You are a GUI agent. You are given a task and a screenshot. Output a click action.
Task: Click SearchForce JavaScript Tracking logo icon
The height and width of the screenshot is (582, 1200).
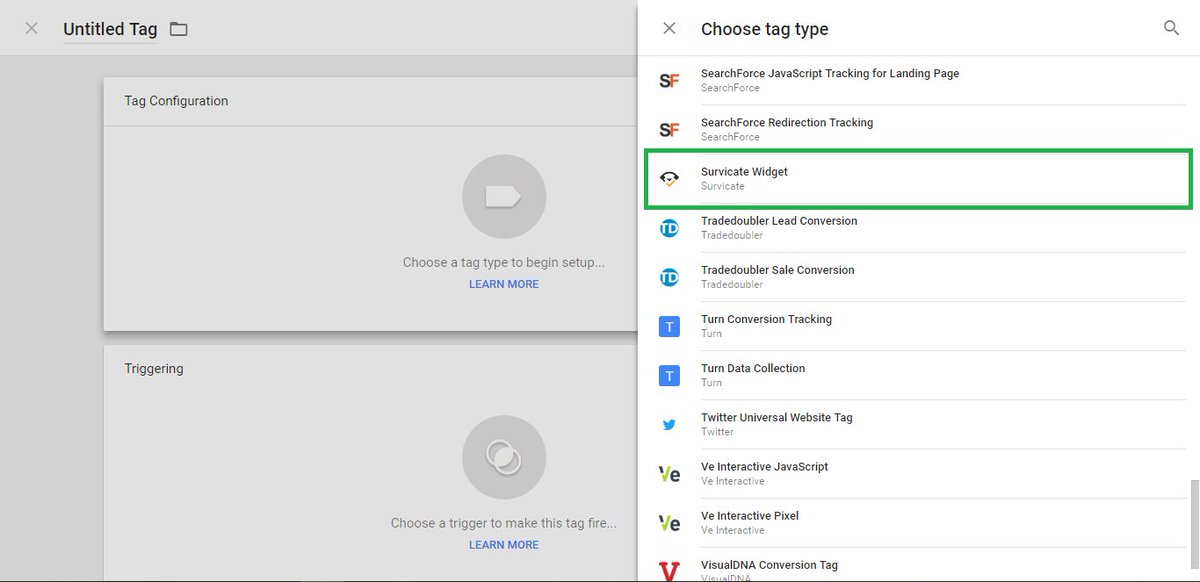tap(670, 81)
